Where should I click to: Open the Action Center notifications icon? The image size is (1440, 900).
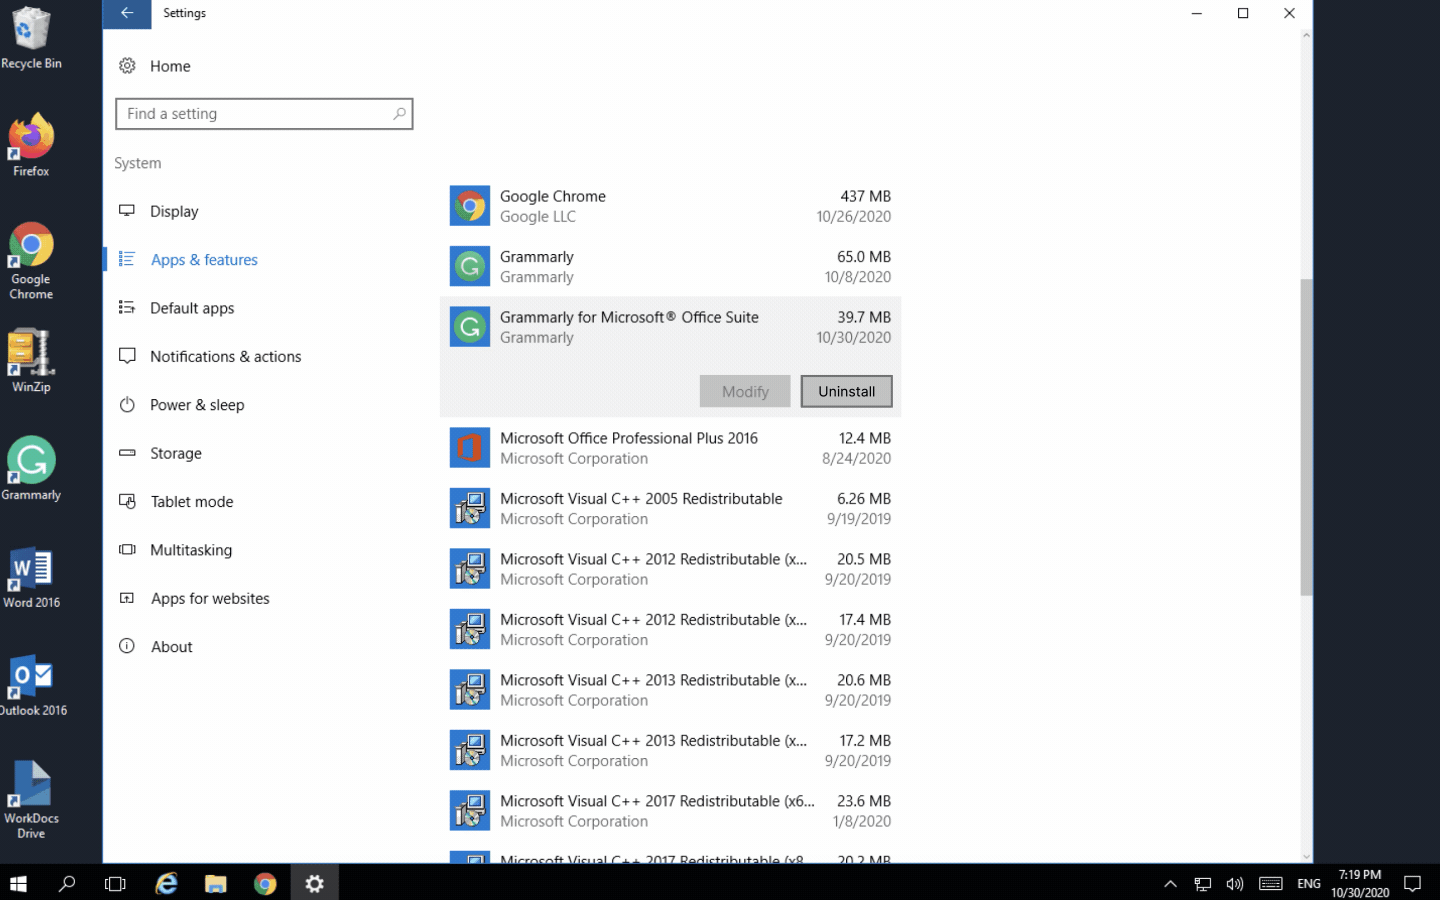point(1412,883)
